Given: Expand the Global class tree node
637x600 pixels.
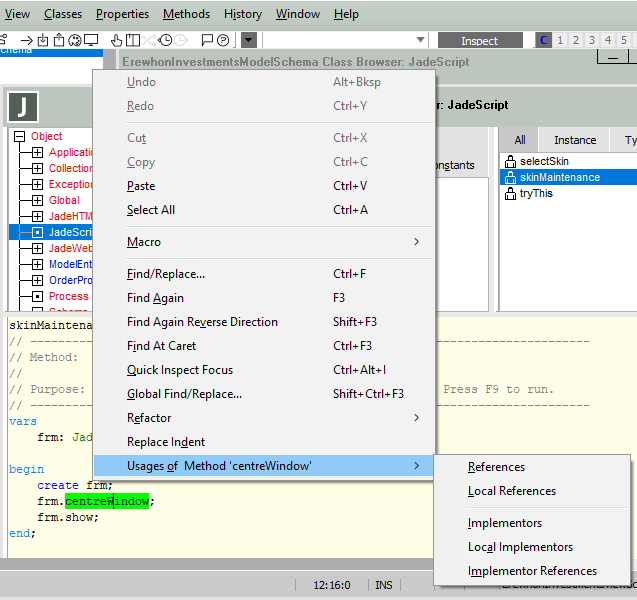Looking at the screenshot, I should point(37,200).
